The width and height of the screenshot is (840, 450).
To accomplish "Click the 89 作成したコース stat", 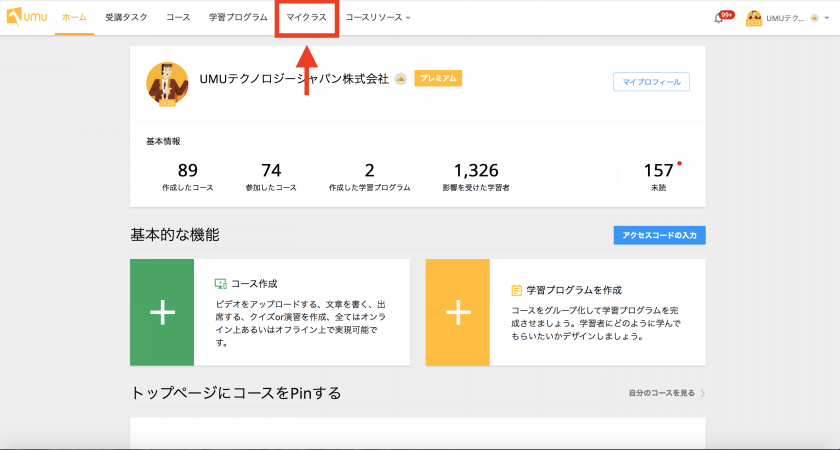I will [188, 177].
